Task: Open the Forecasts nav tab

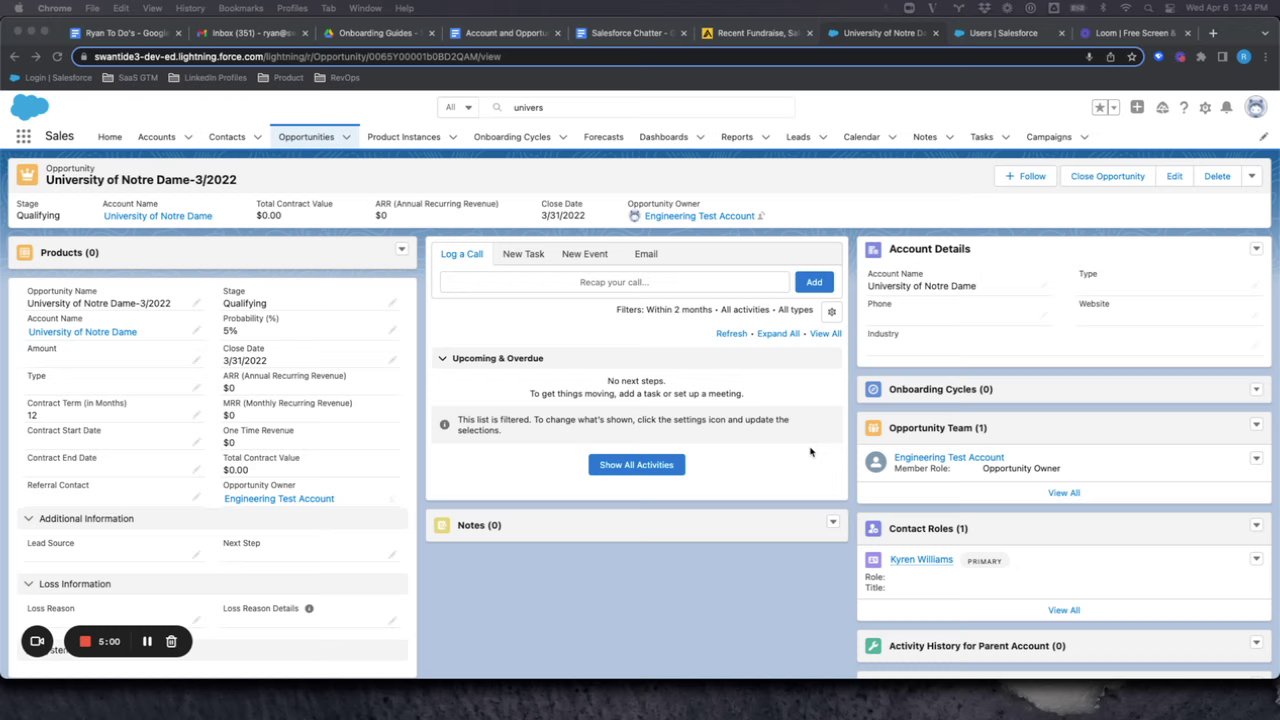Action: (603, 137)
